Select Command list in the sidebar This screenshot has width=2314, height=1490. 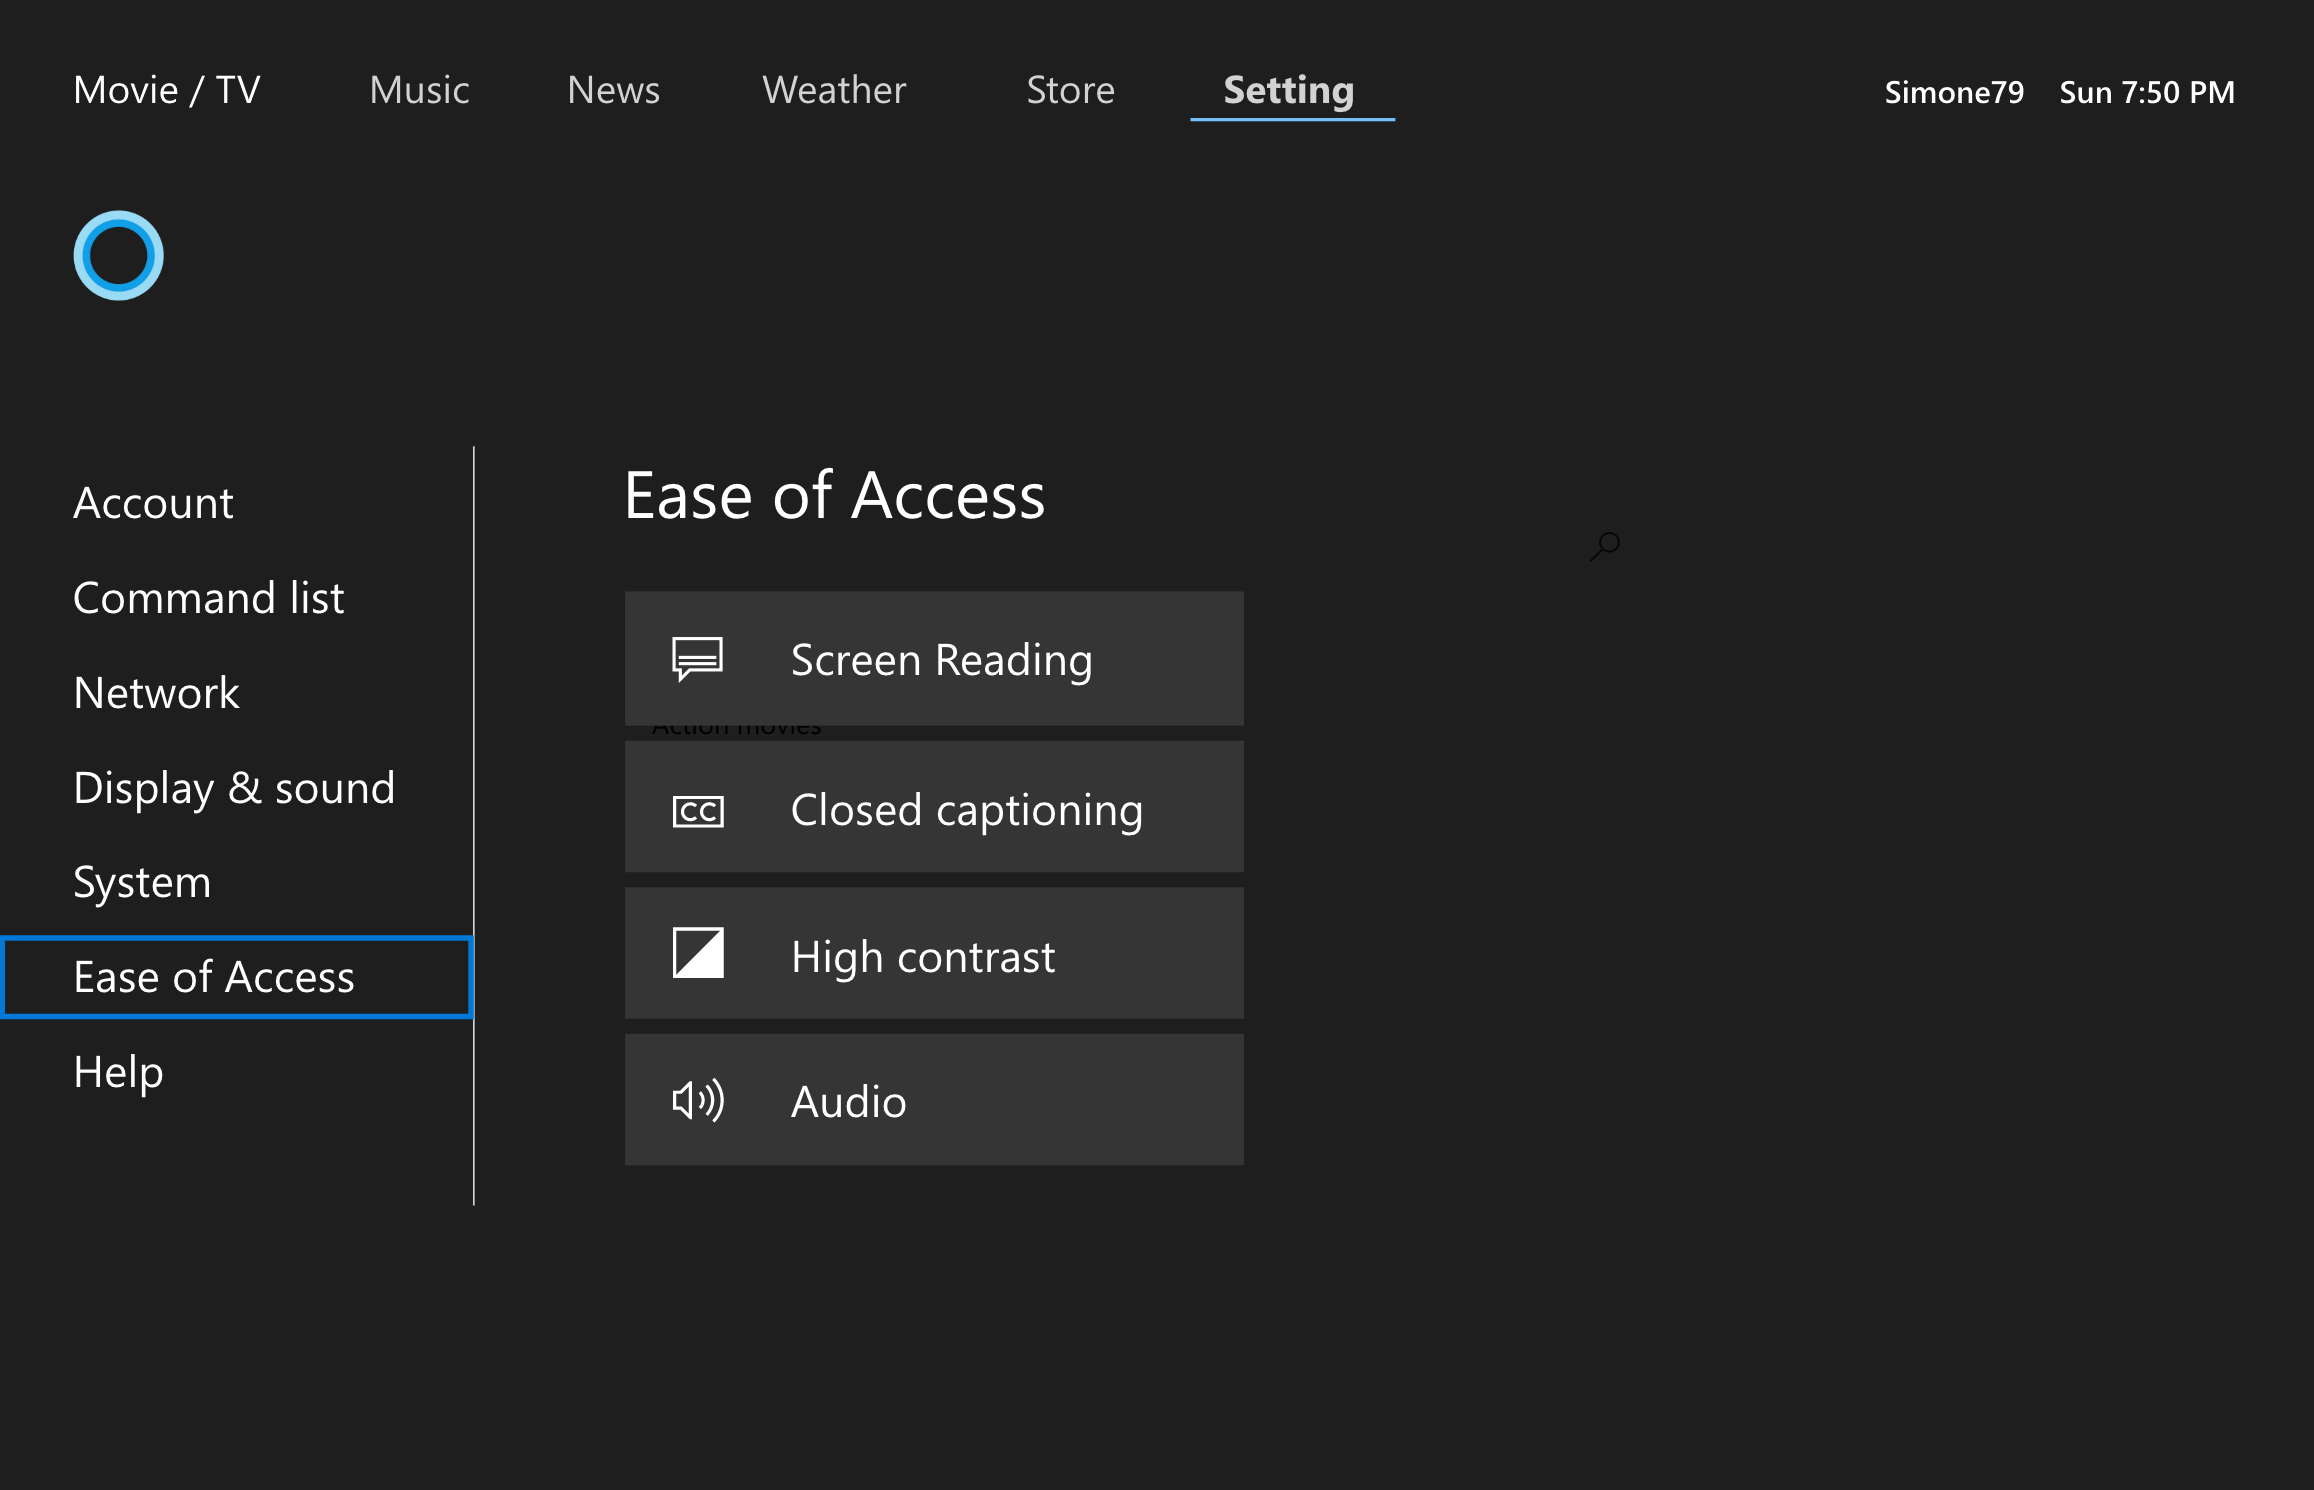(x=208, y=598)
